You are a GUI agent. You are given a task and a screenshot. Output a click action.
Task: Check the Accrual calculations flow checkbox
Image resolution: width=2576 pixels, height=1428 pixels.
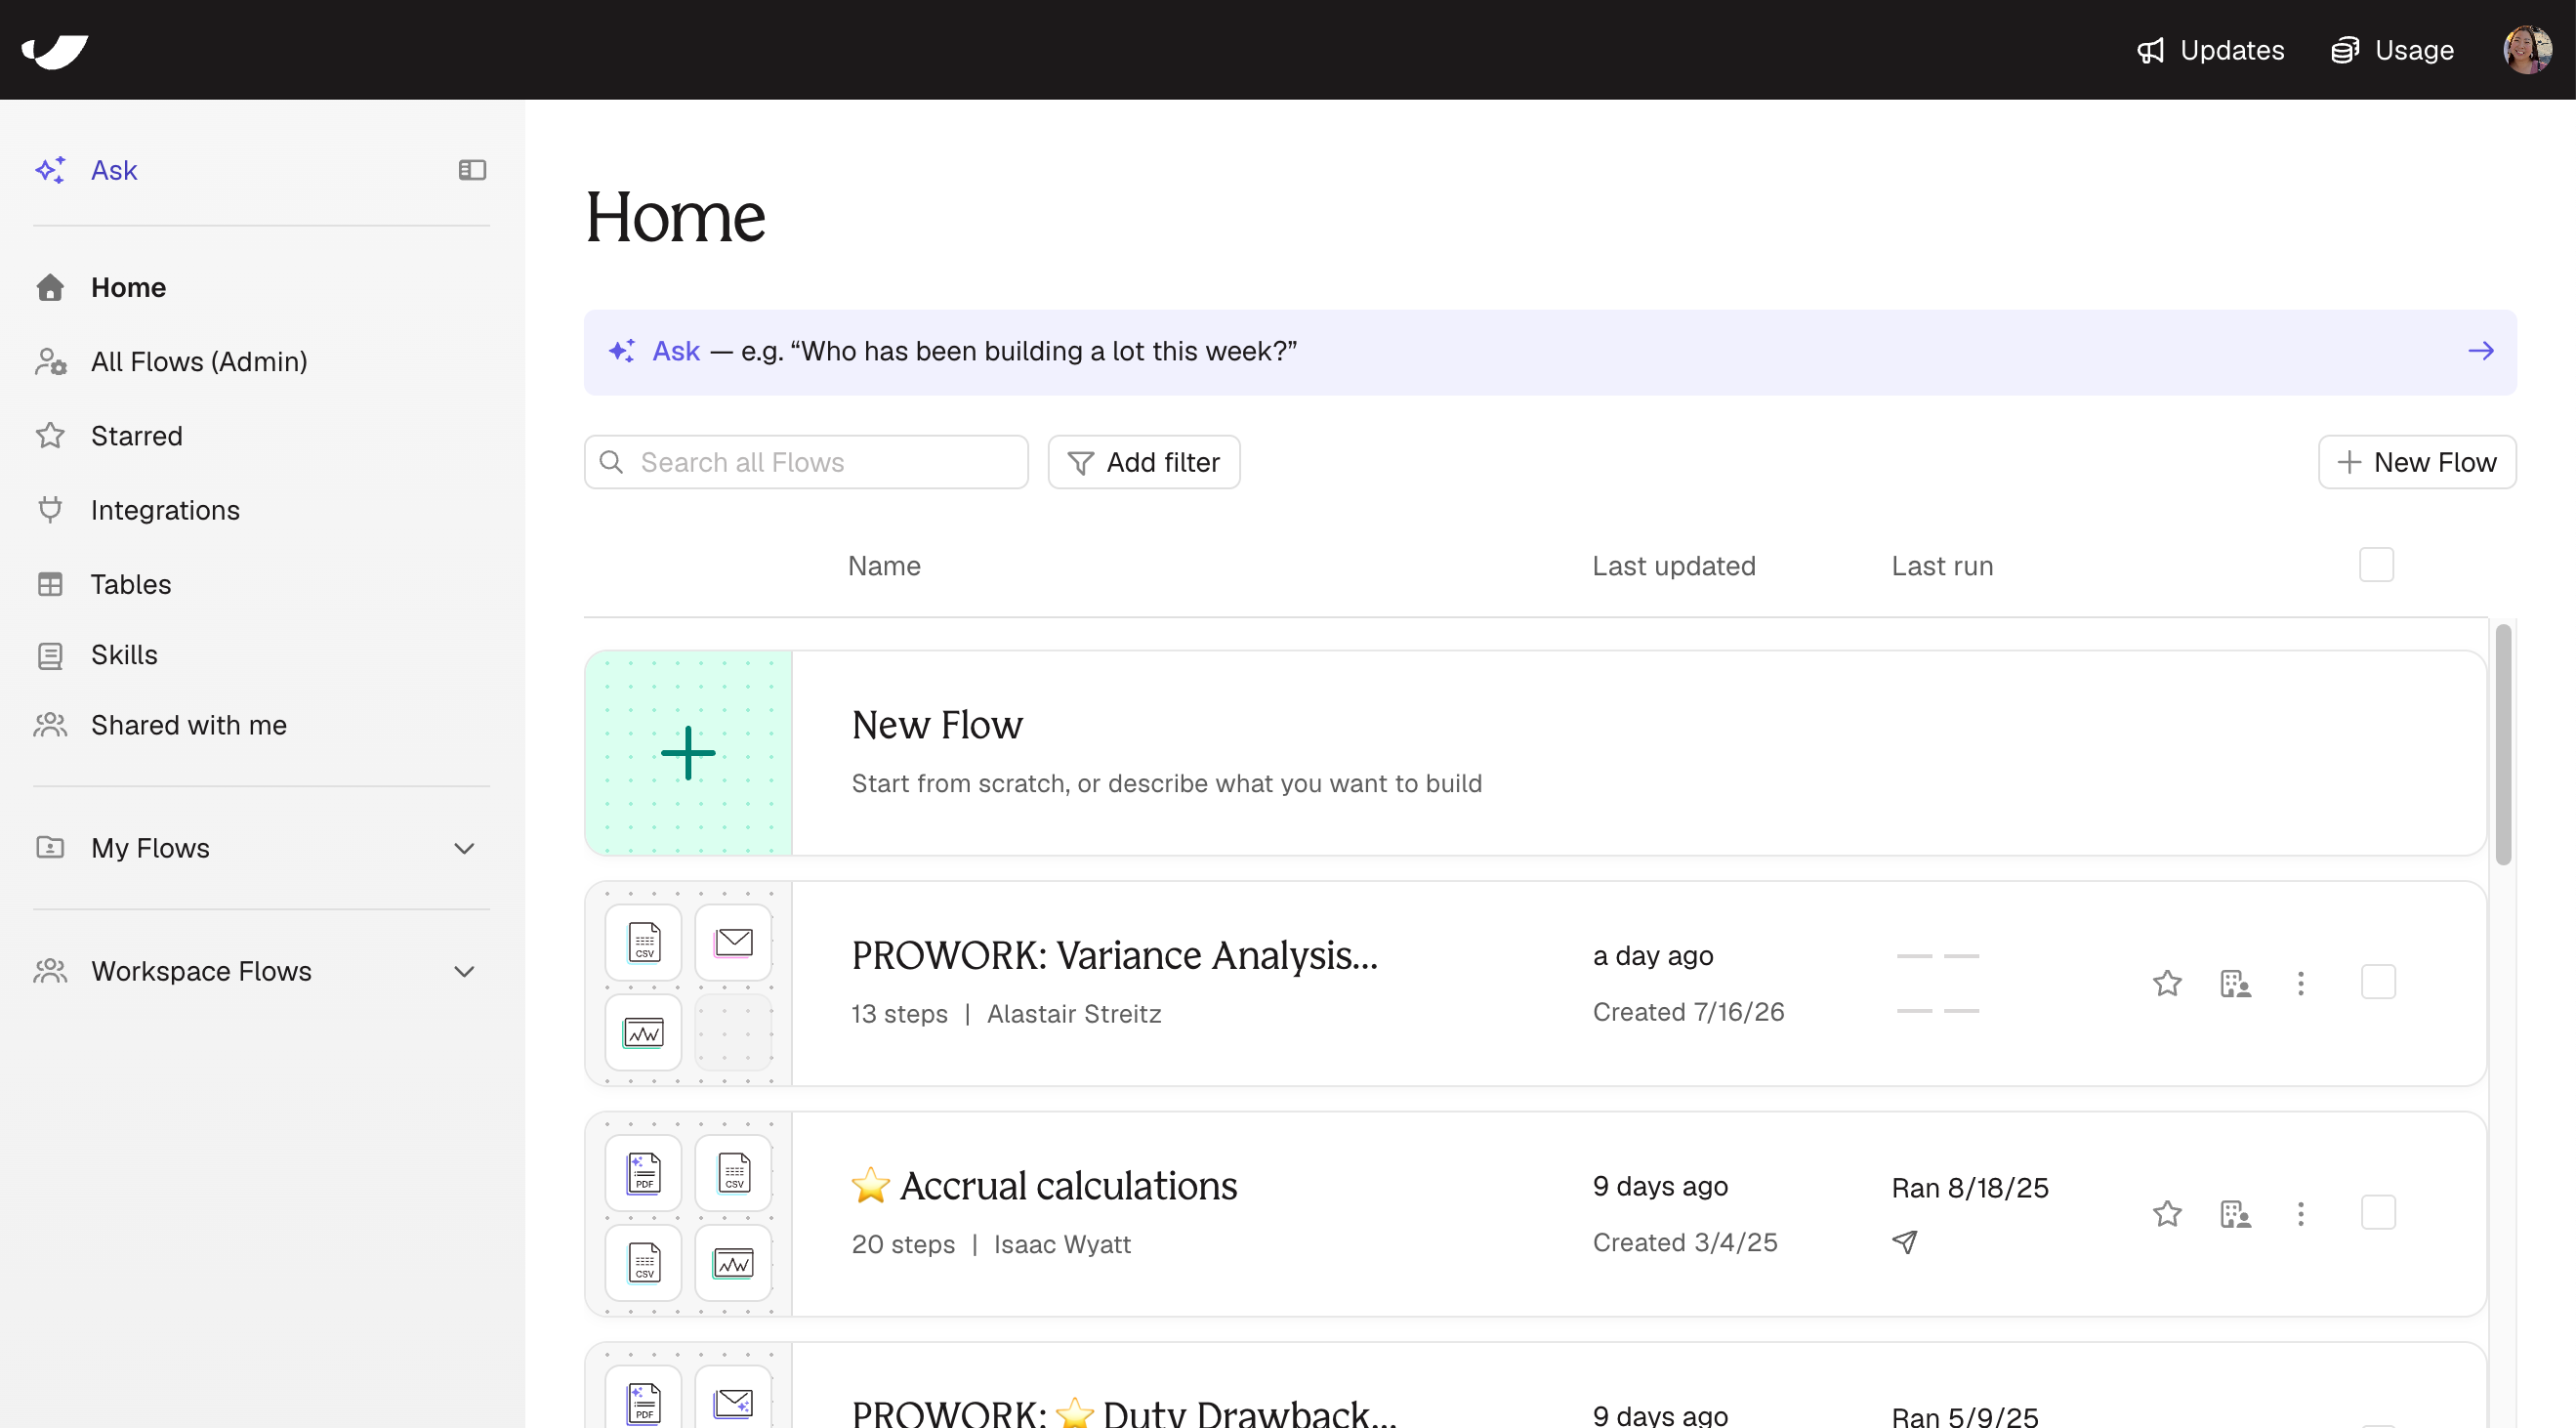click(x=2378, y=1213)
